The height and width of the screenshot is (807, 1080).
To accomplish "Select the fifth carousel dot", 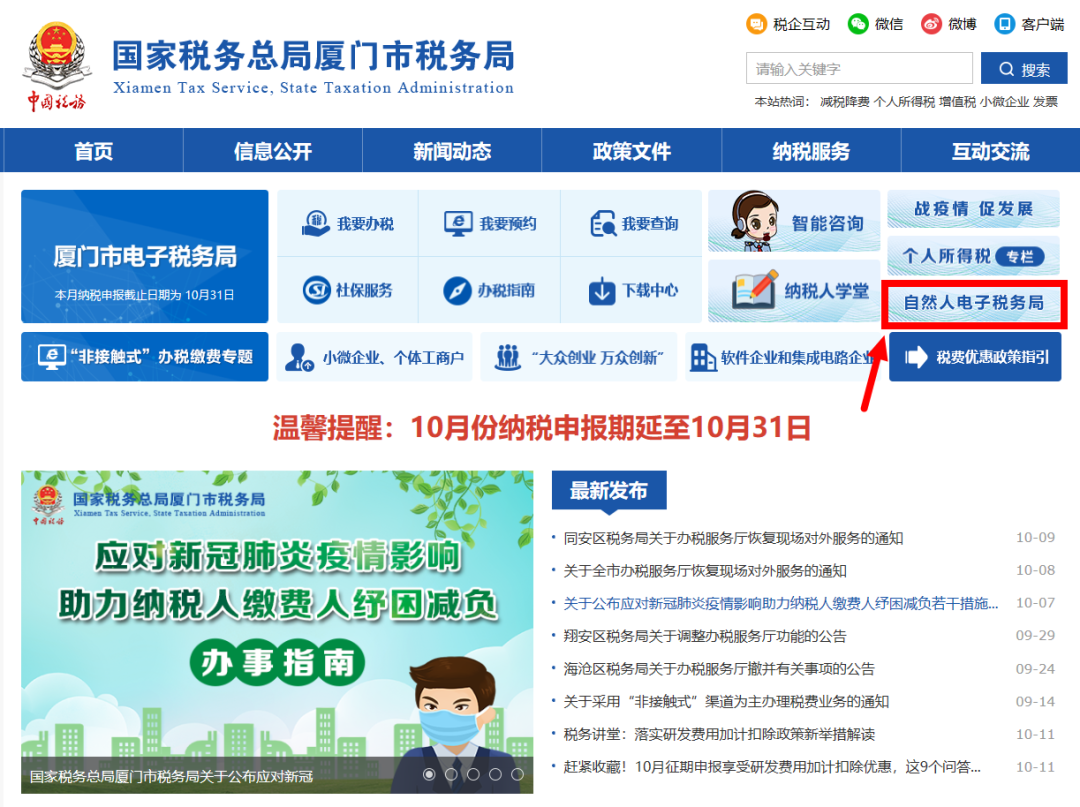I will click(x=517, y=775).
